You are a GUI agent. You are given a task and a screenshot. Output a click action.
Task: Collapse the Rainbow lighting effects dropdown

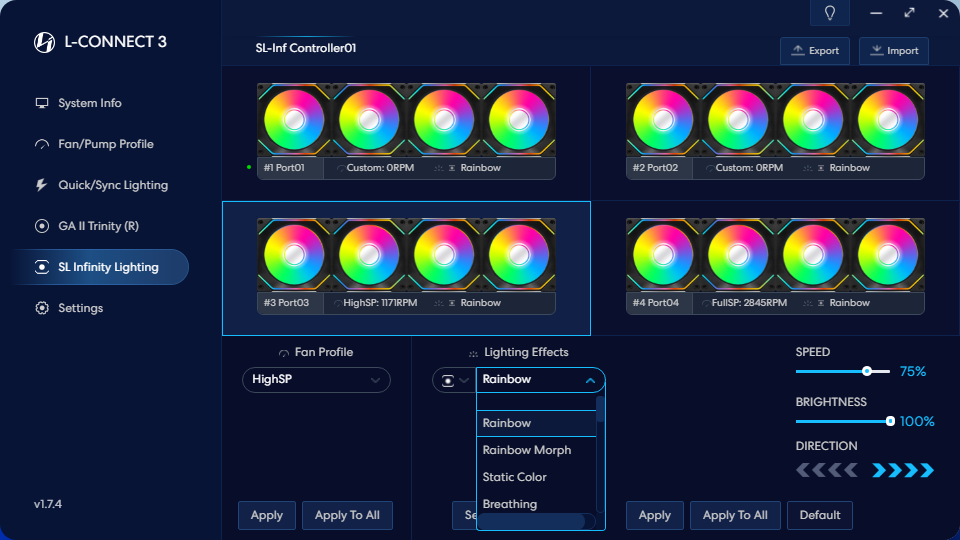pos(541,380)
